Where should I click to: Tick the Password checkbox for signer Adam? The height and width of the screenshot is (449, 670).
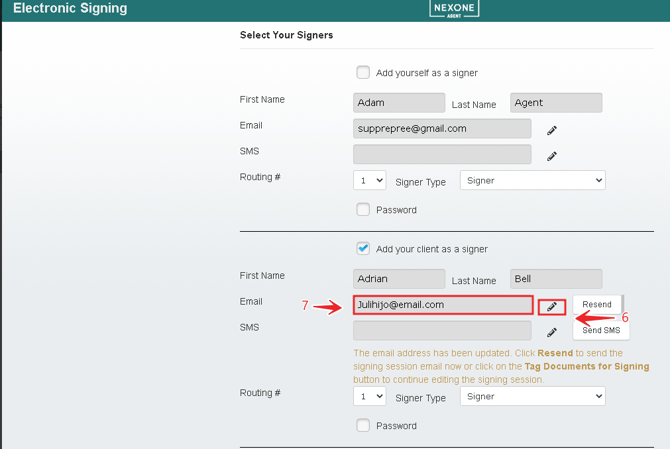(x=363, y=209)
